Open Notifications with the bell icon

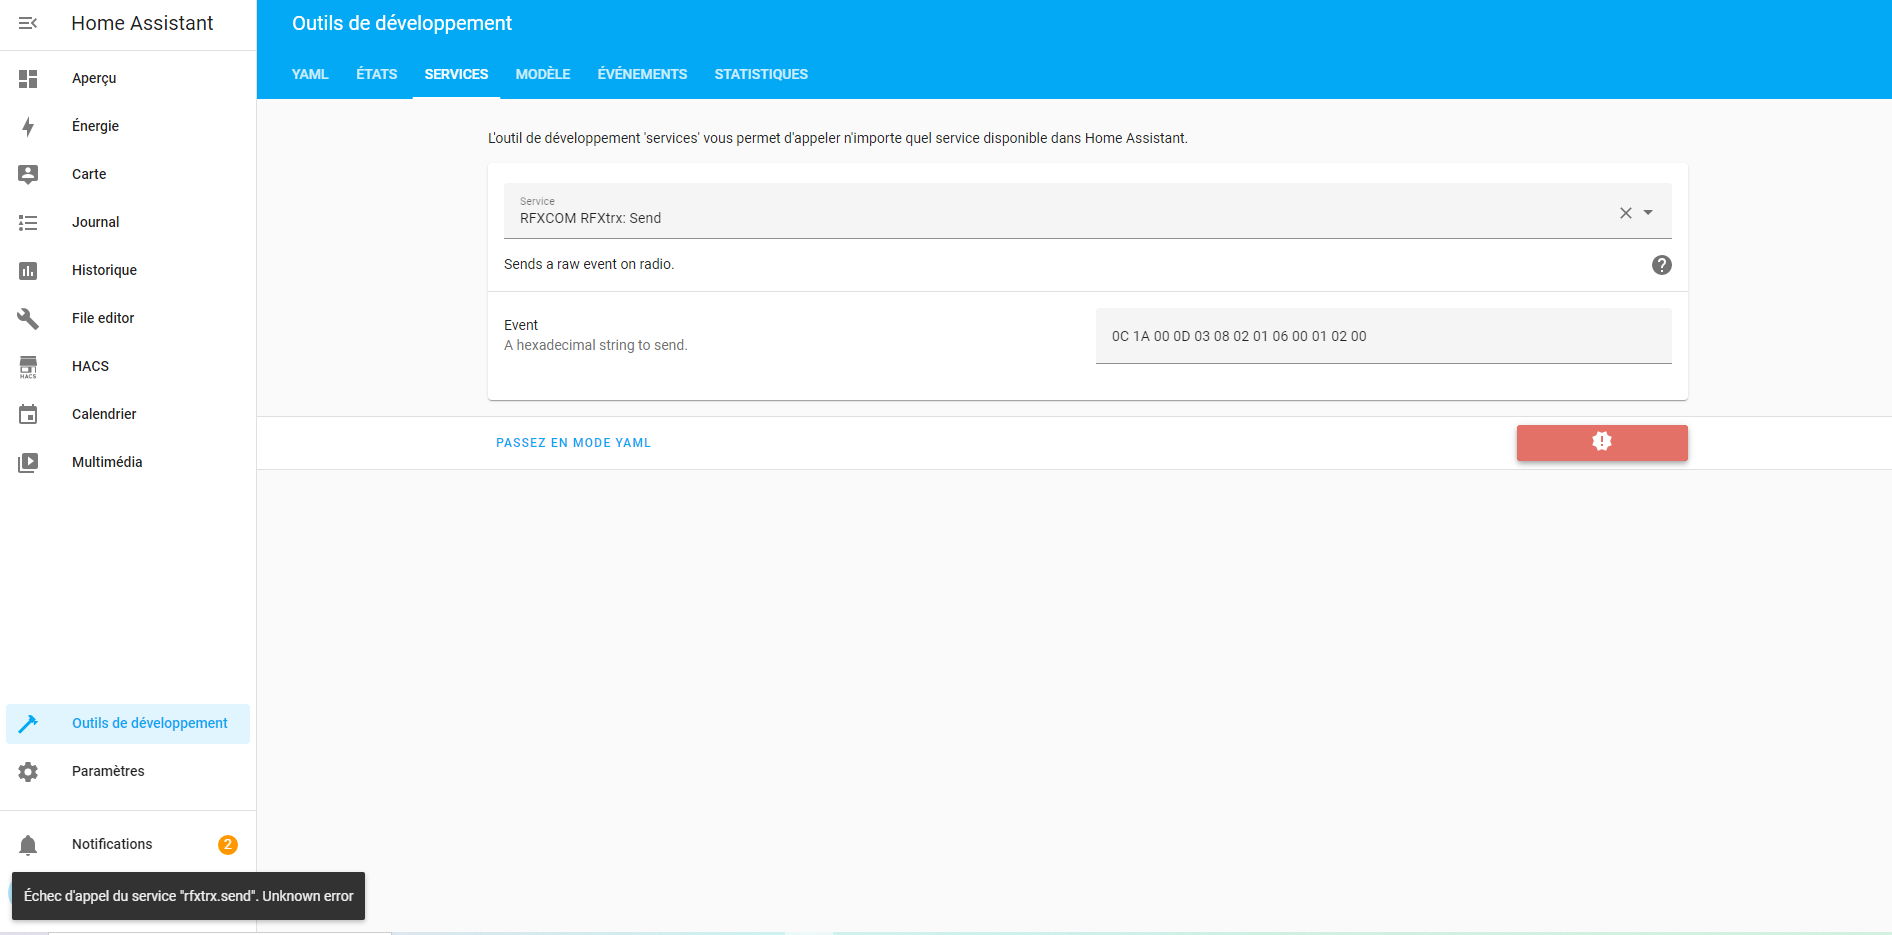click(x=28, y=845)
